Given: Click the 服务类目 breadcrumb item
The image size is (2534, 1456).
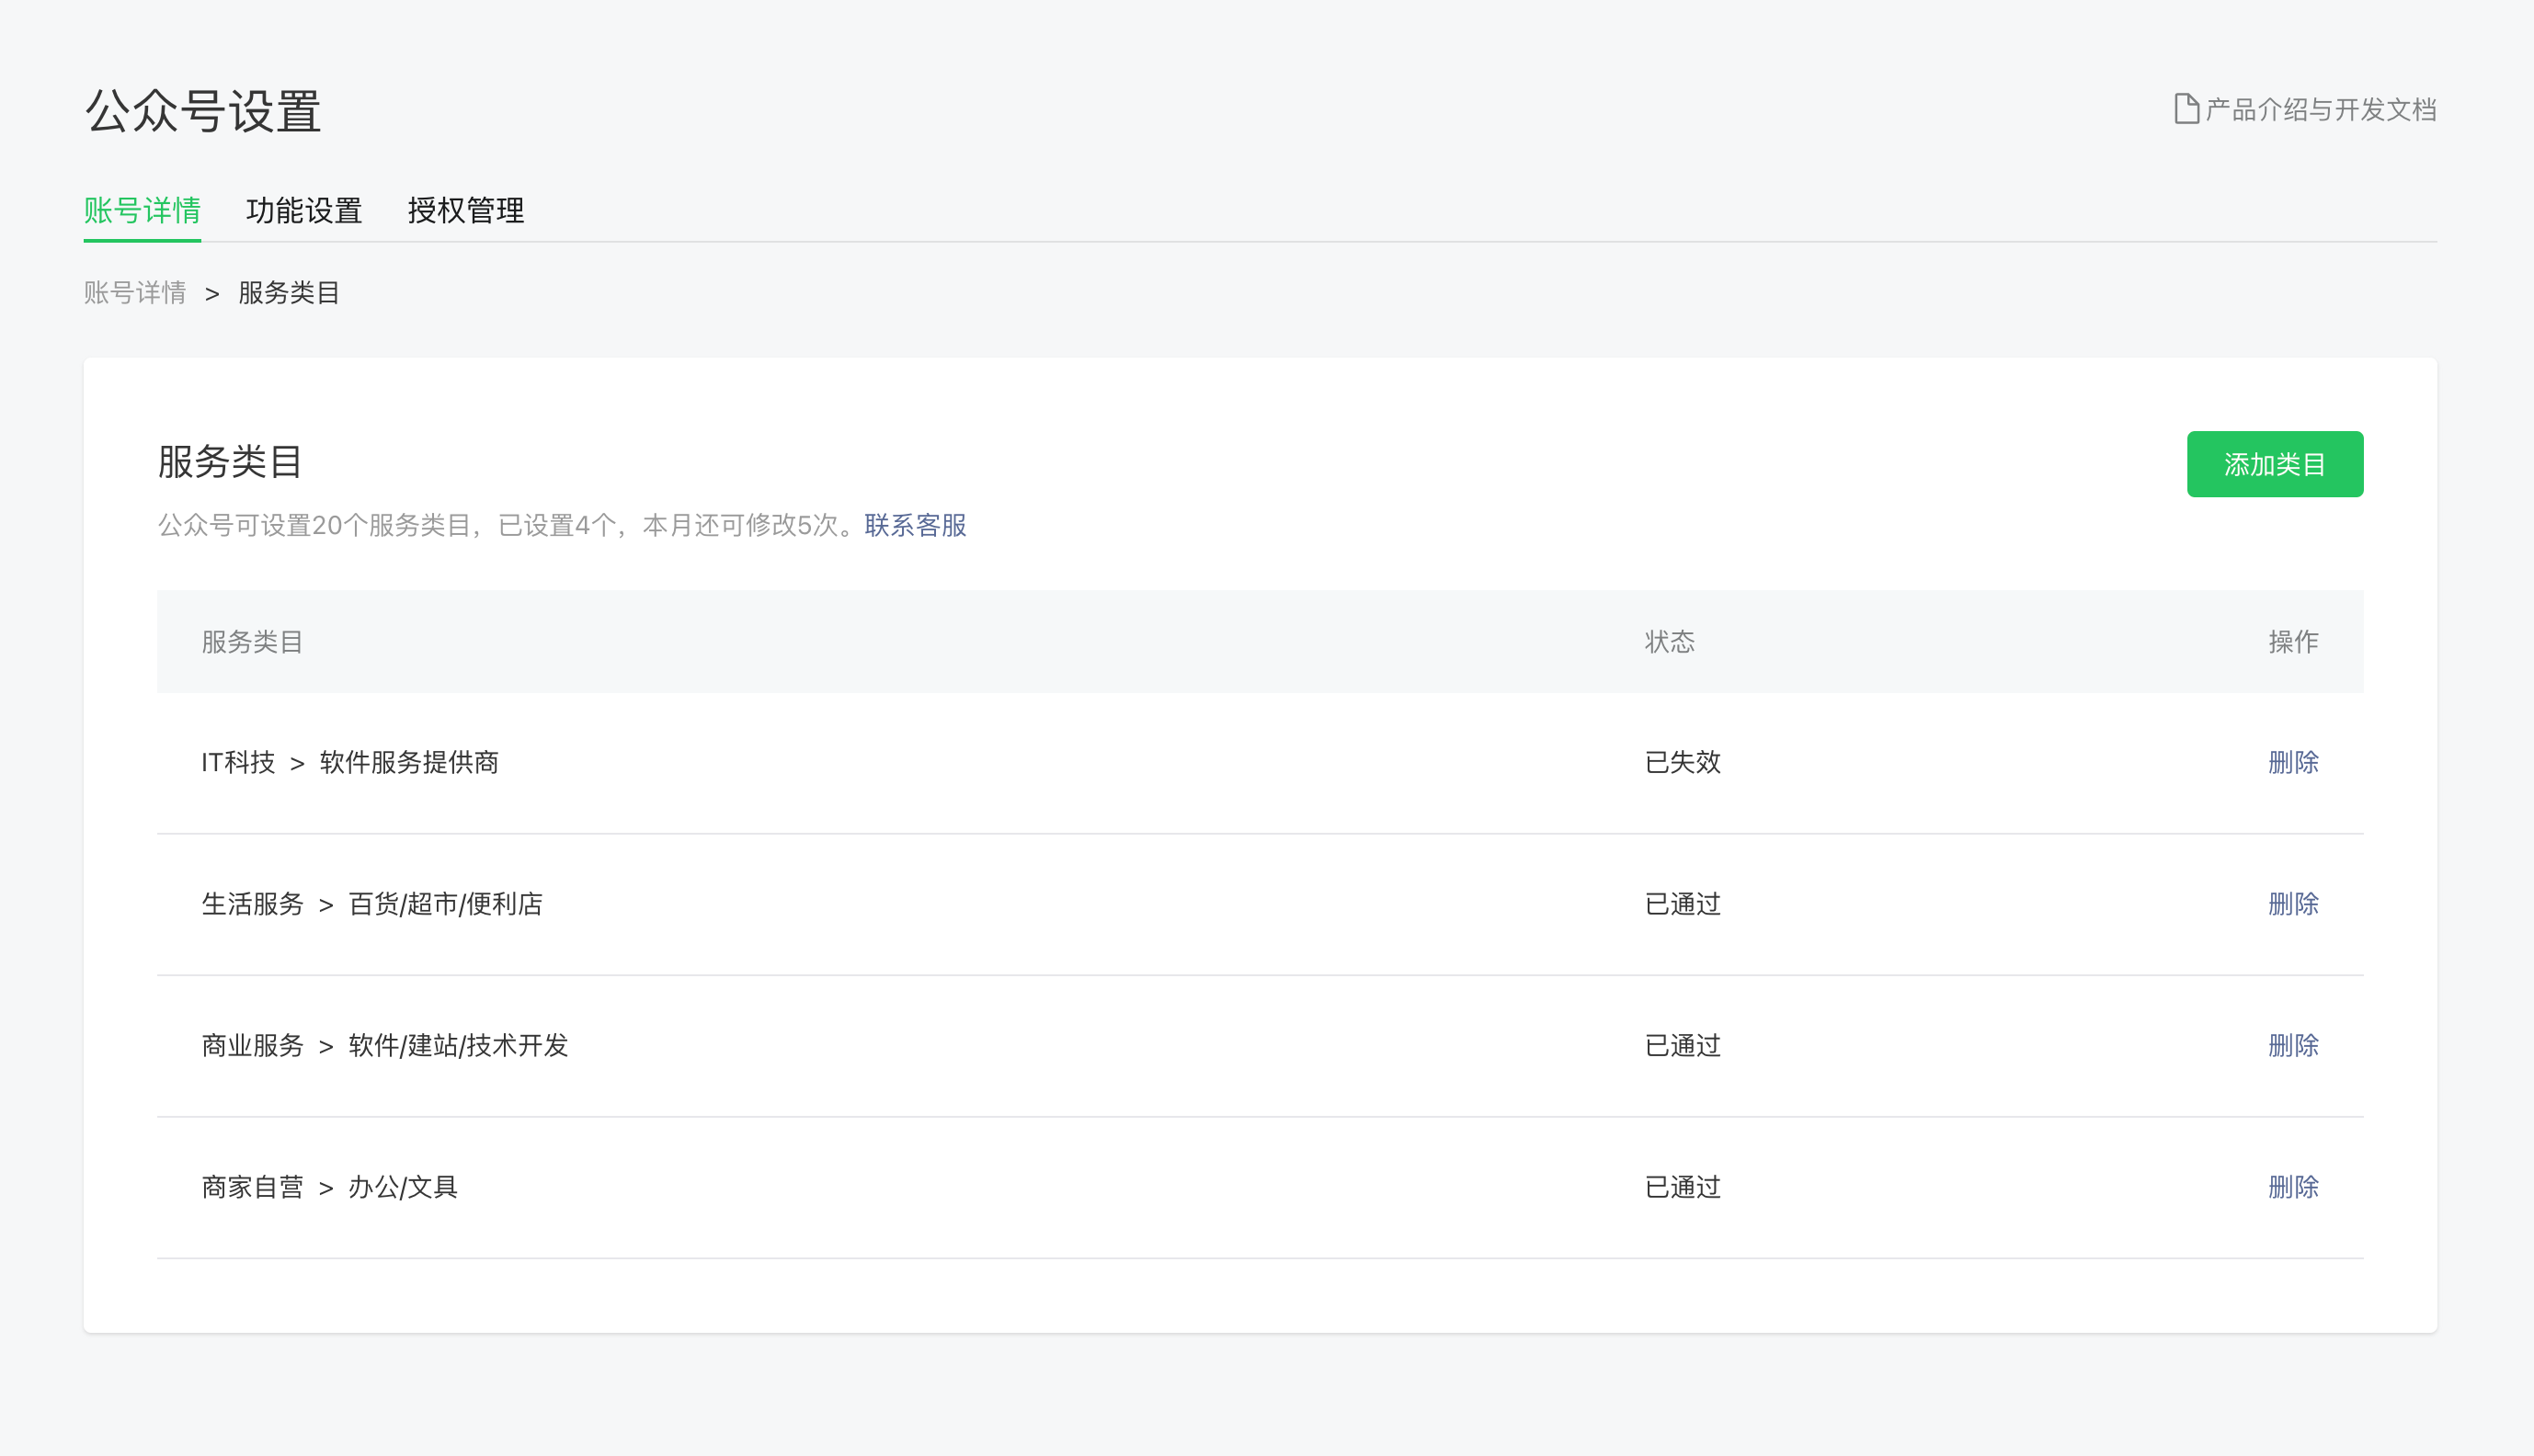Looking at the screenshot, I should tap(289, 292).
